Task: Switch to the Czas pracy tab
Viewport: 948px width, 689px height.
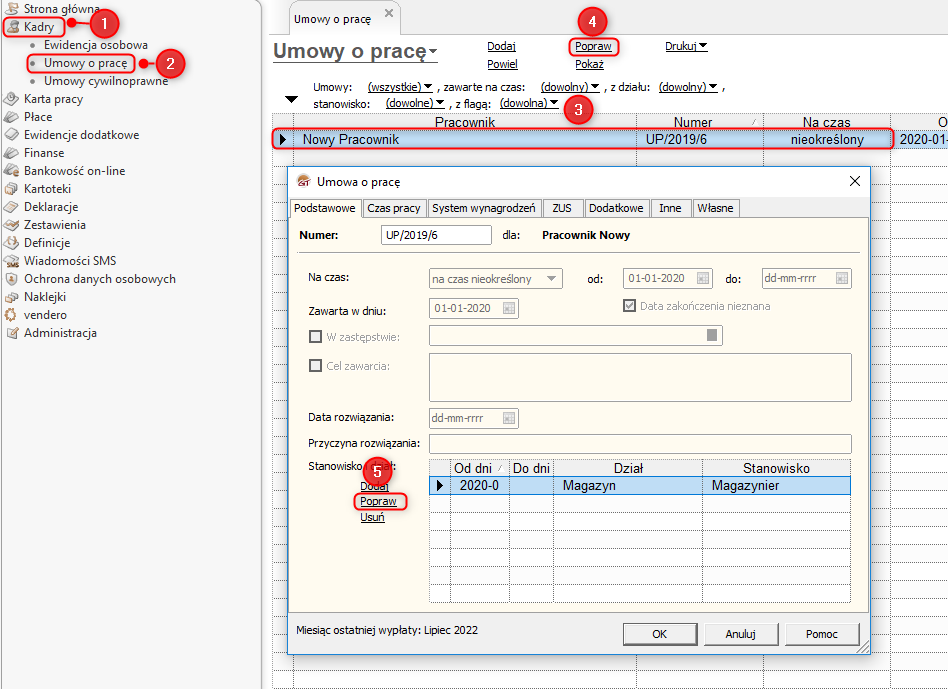Action: pyautogui.click(x=393, y=208)
